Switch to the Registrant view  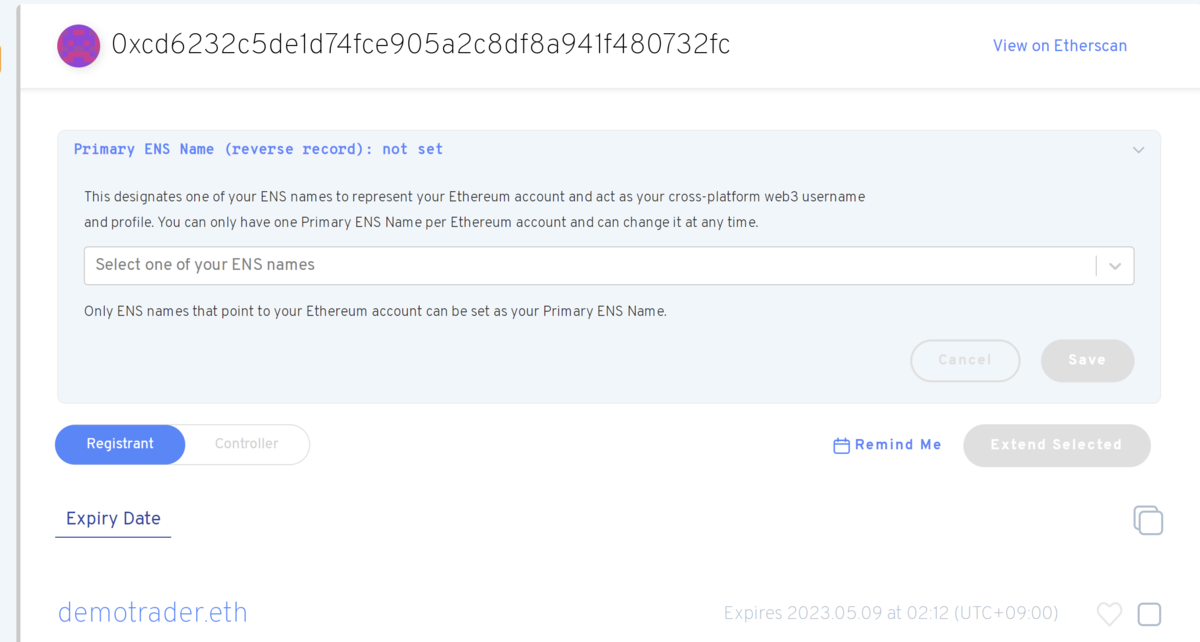(x=120, y=444)
